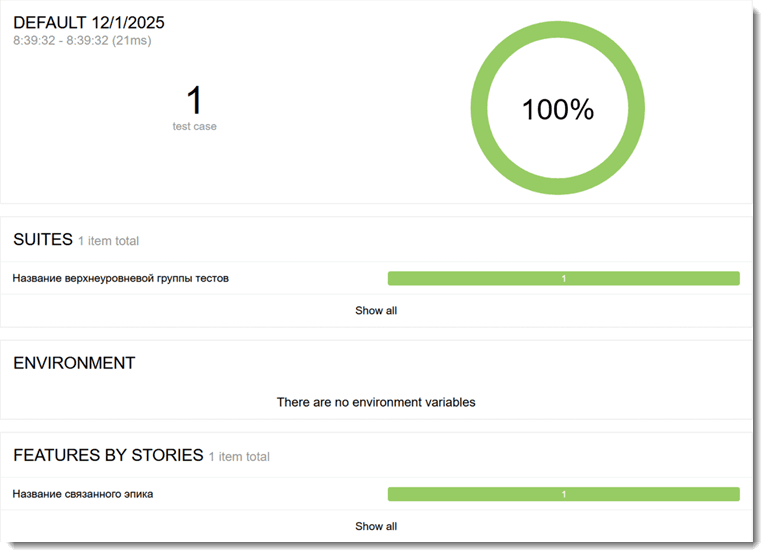768x557 pixels.
Task: Show all features by stories
Action: coord(376,526)
